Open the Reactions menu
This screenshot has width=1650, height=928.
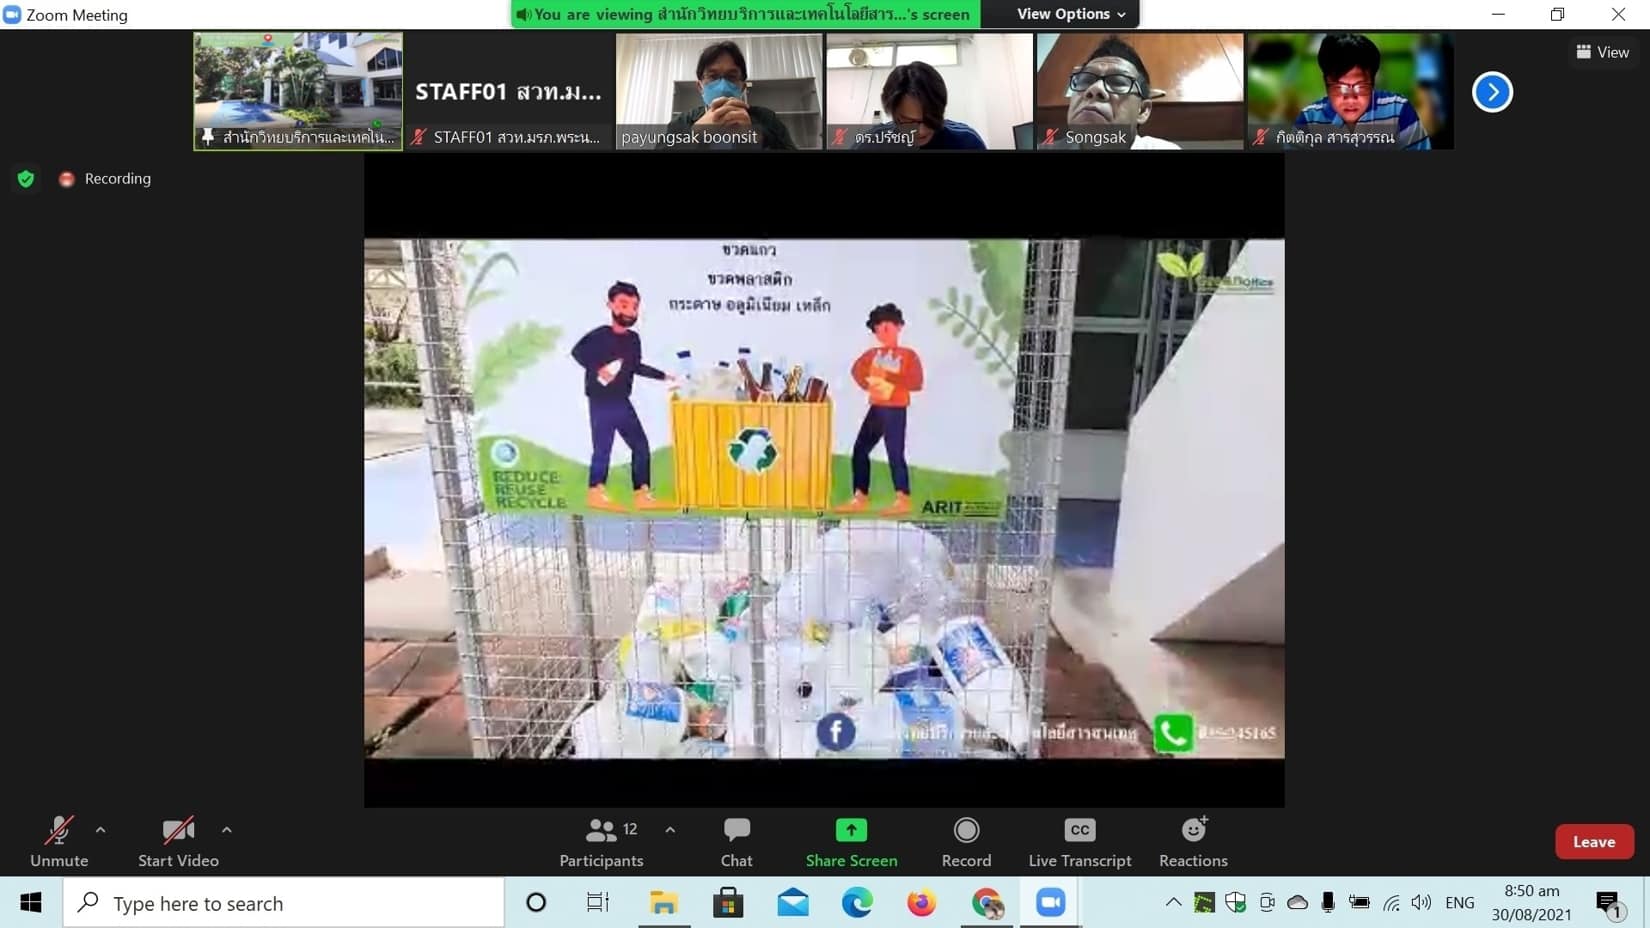[x=1193, y=841]
